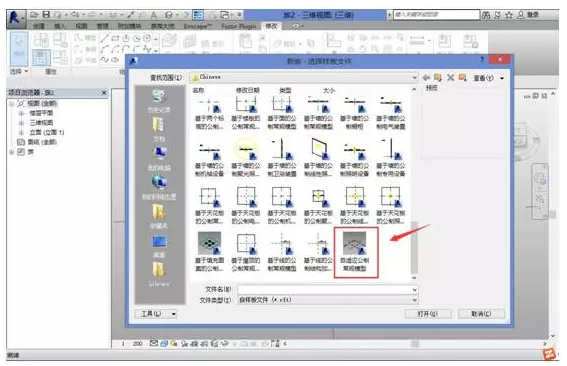Open the 文件类型 file type dropdown
567x366 pixels.
coord(414,300)
